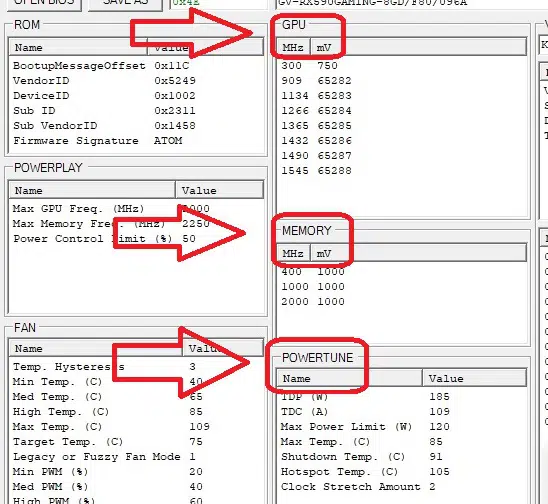Select the Temp. Hysteresis row
The image size is (548, 504).
(x=136, y=367)
